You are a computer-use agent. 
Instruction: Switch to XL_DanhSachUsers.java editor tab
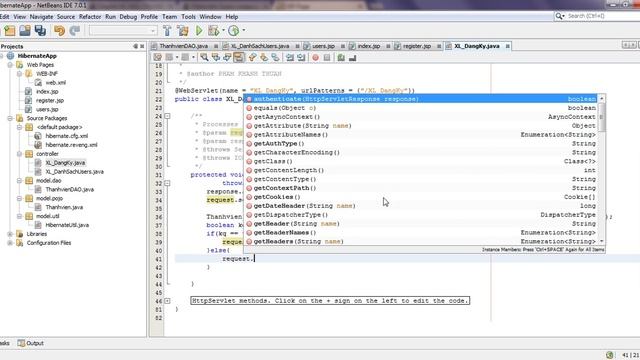tap(260, 46)
